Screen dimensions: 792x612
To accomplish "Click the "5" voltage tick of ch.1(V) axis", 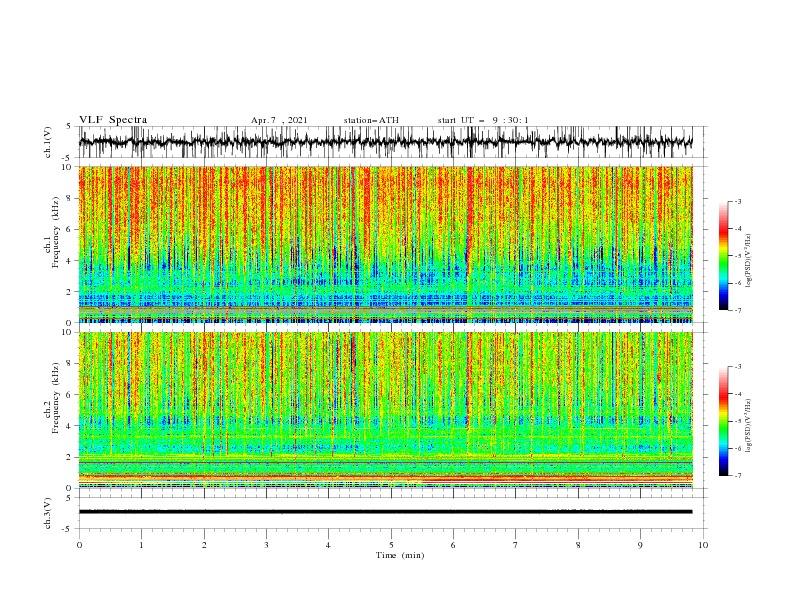I will (x=69, y=127).
